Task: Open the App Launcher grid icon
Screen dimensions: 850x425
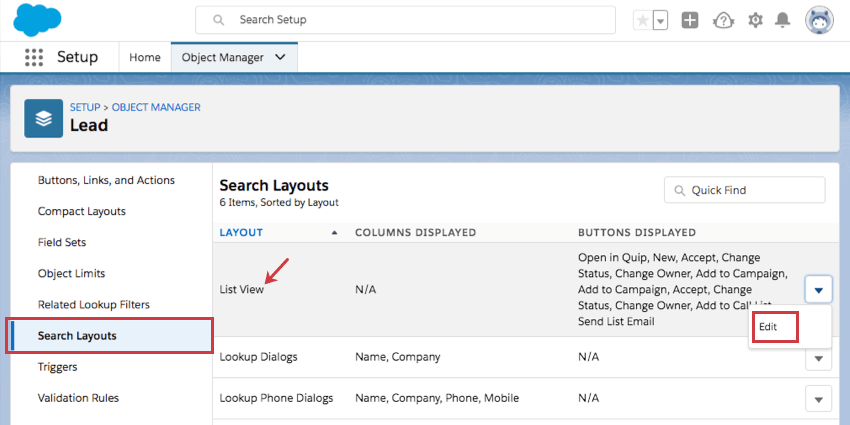Action: tap(33, 57)
